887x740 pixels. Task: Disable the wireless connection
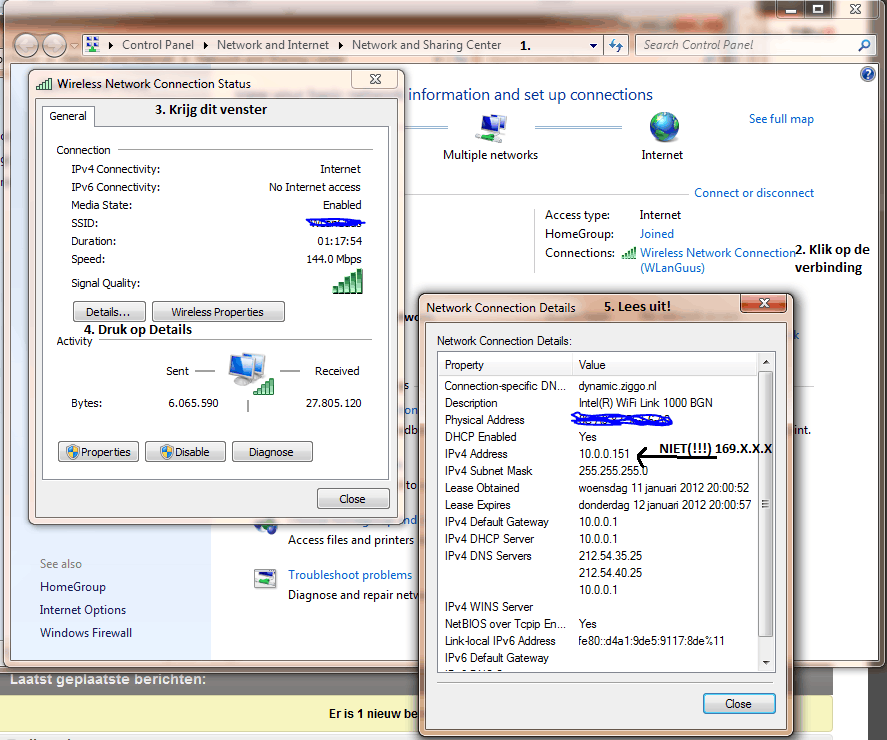(x=185, y=451)
